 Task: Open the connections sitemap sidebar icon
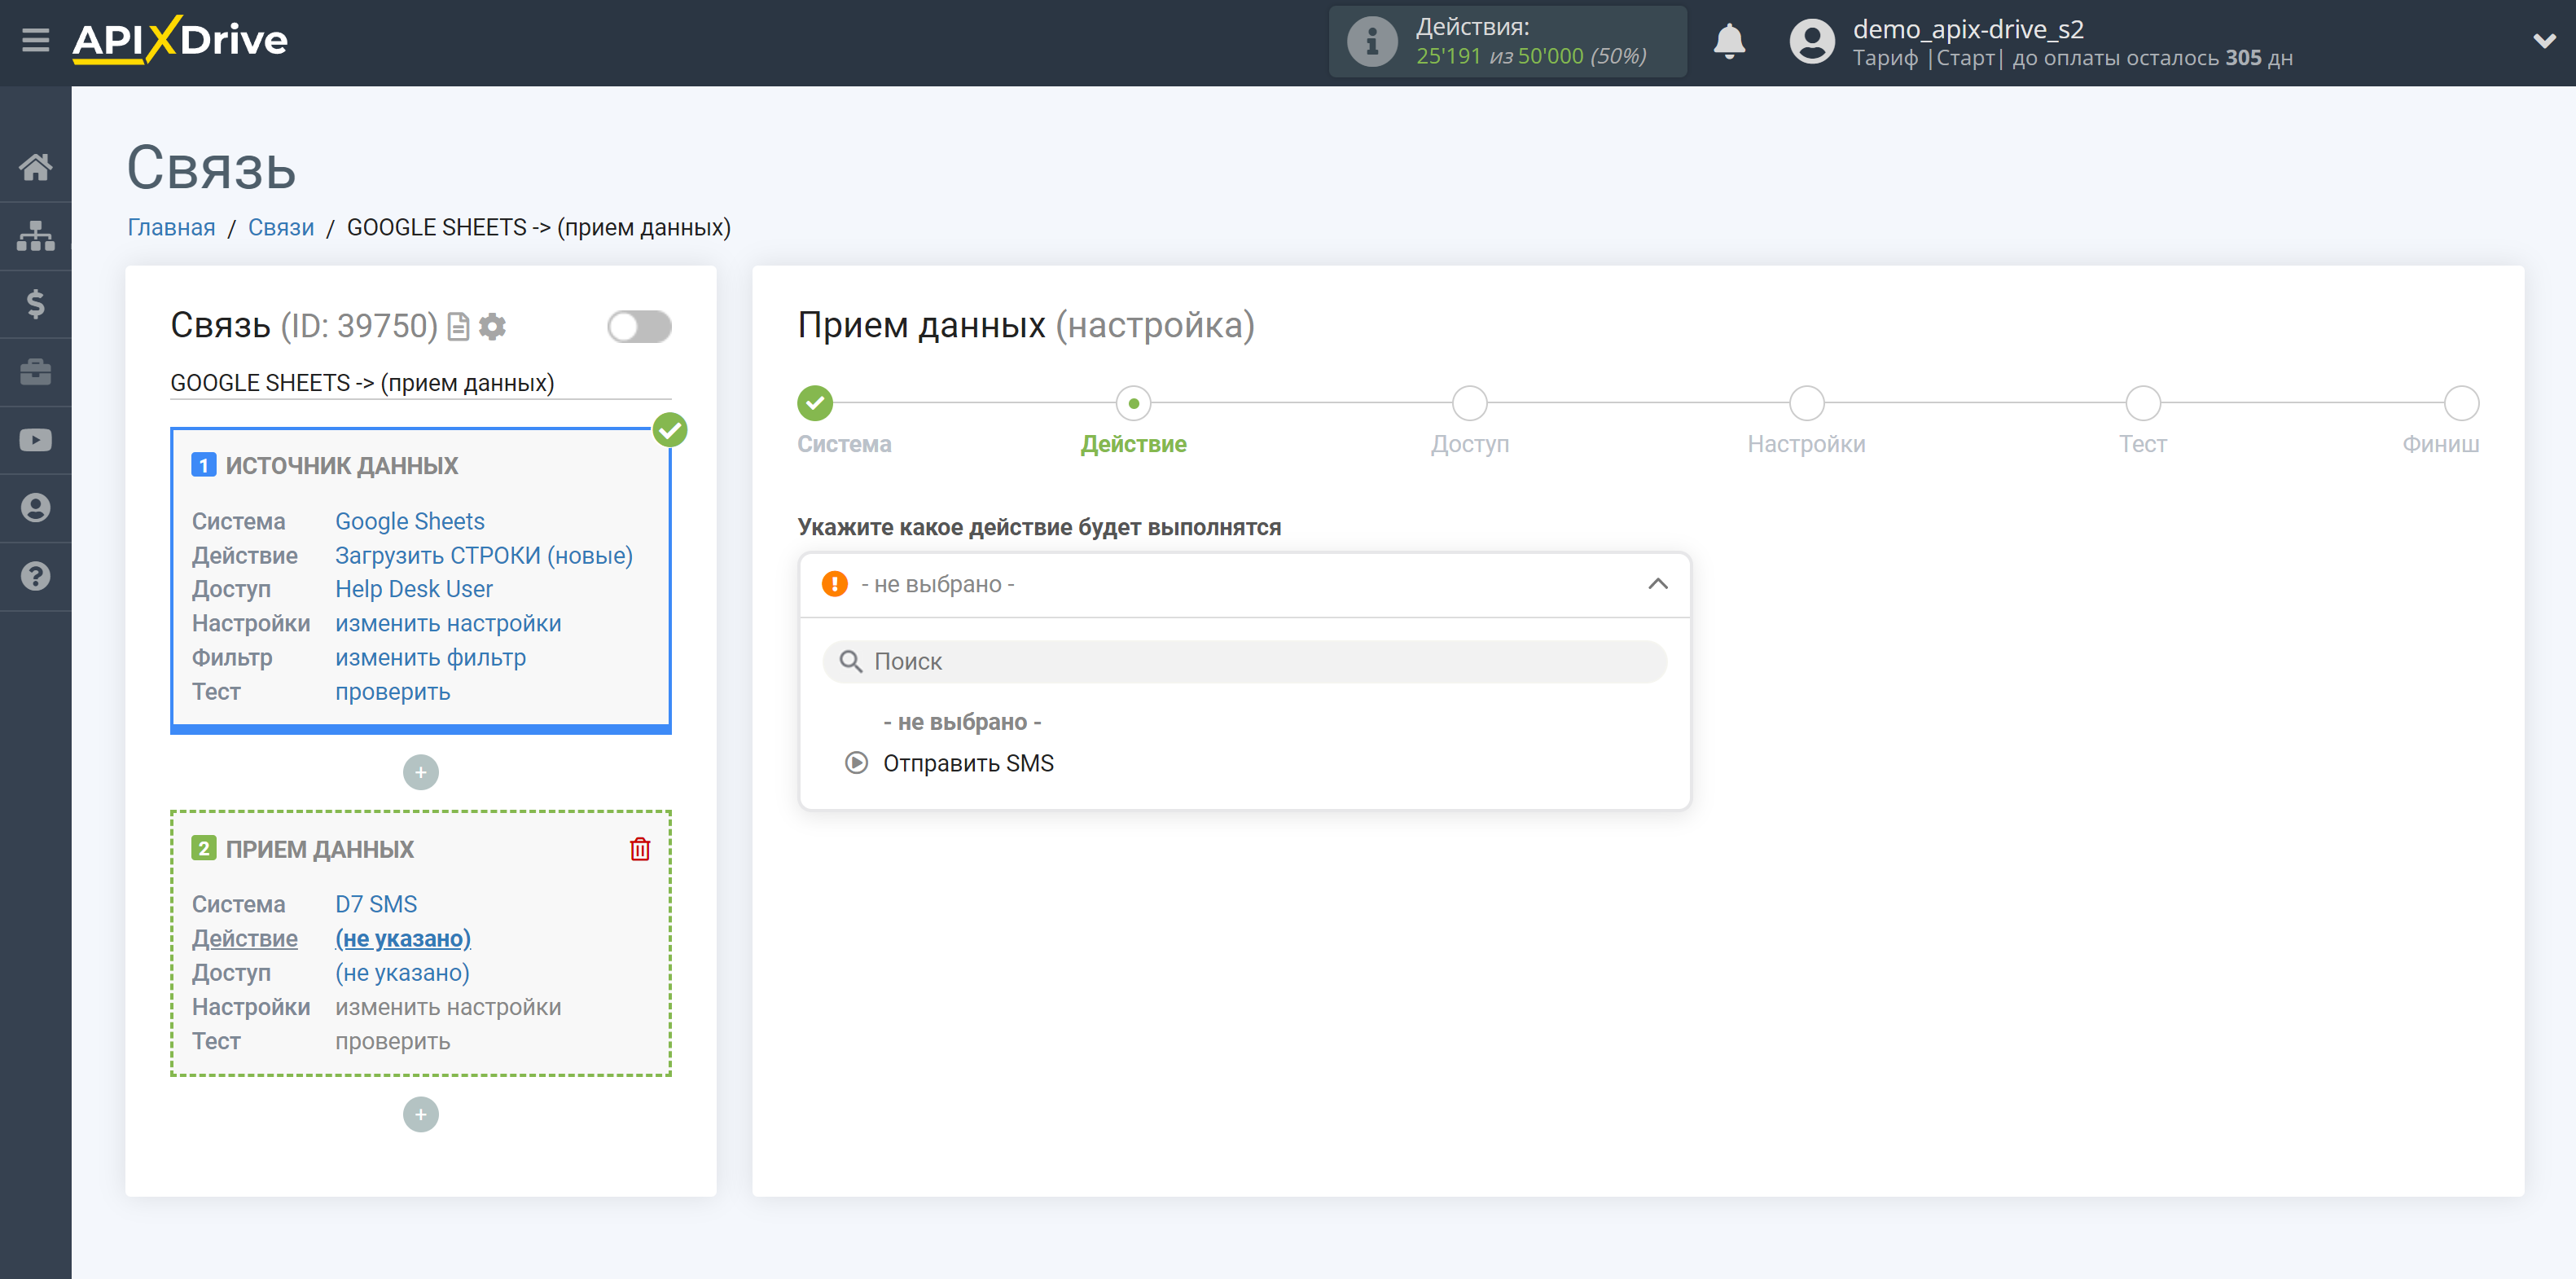(36, 235)
